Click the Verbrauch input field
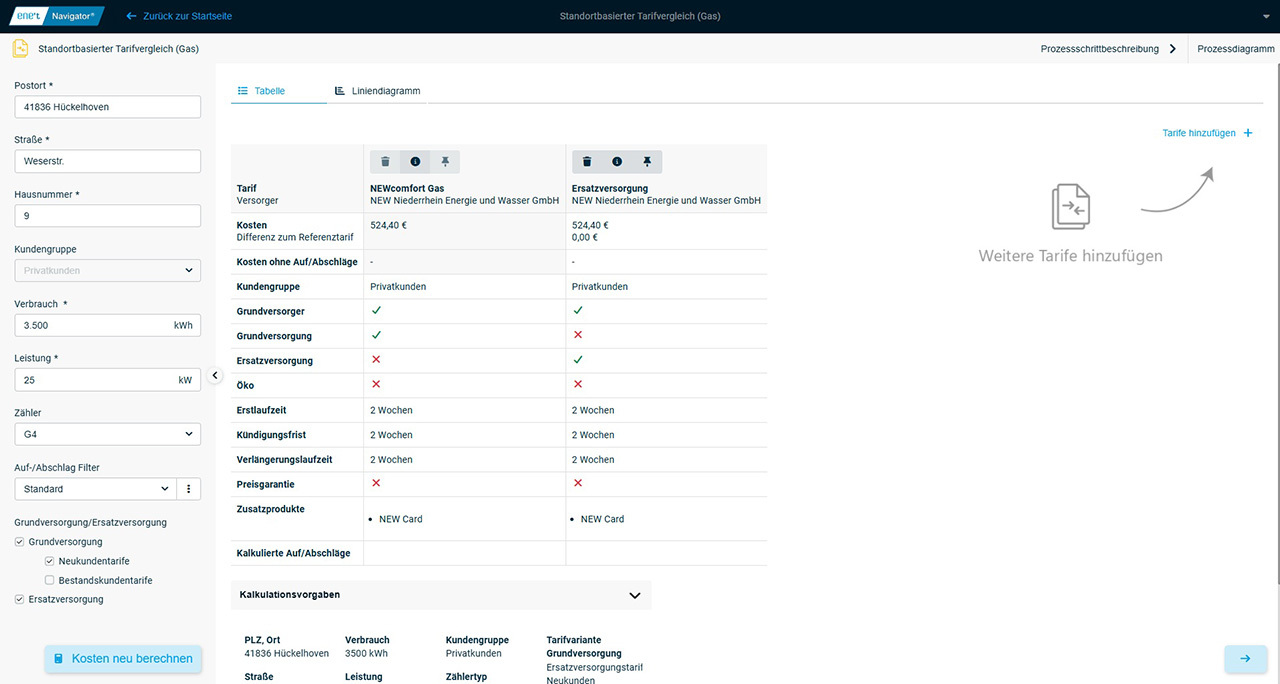 (92, 325)
